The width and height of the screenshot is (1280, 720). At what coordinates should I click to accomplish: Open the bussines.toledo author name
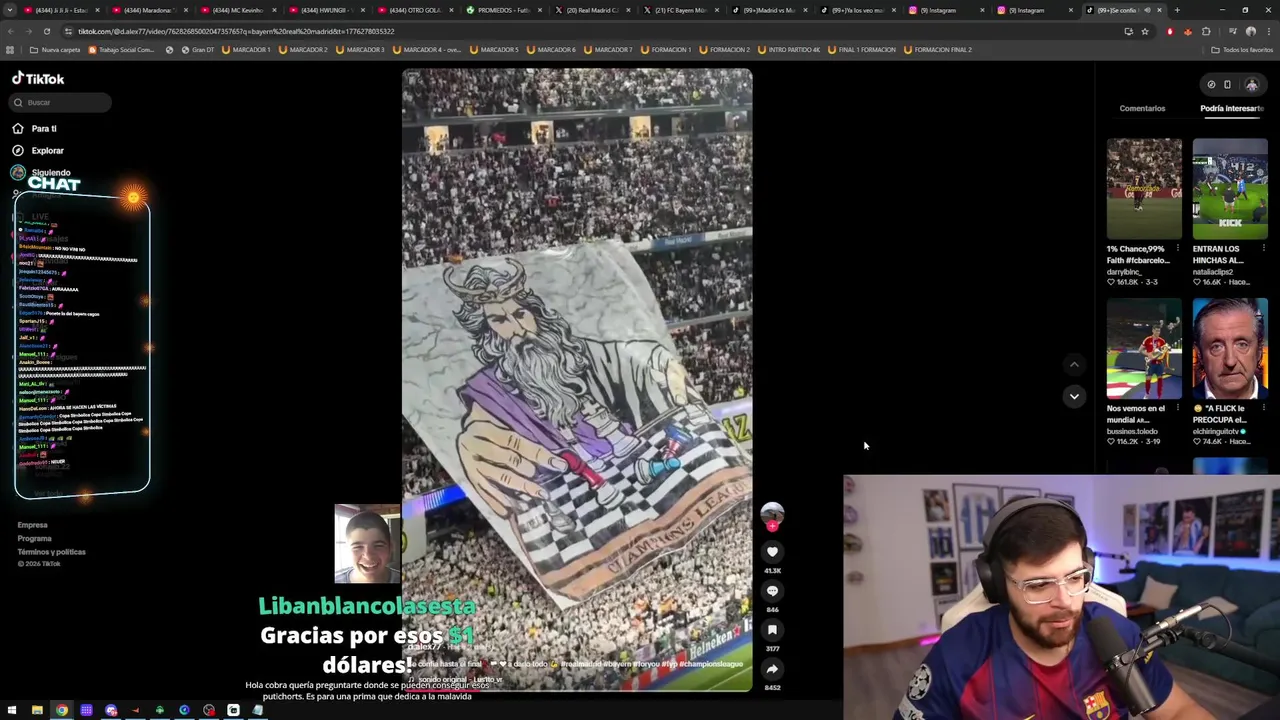(x=1132, y=431)
